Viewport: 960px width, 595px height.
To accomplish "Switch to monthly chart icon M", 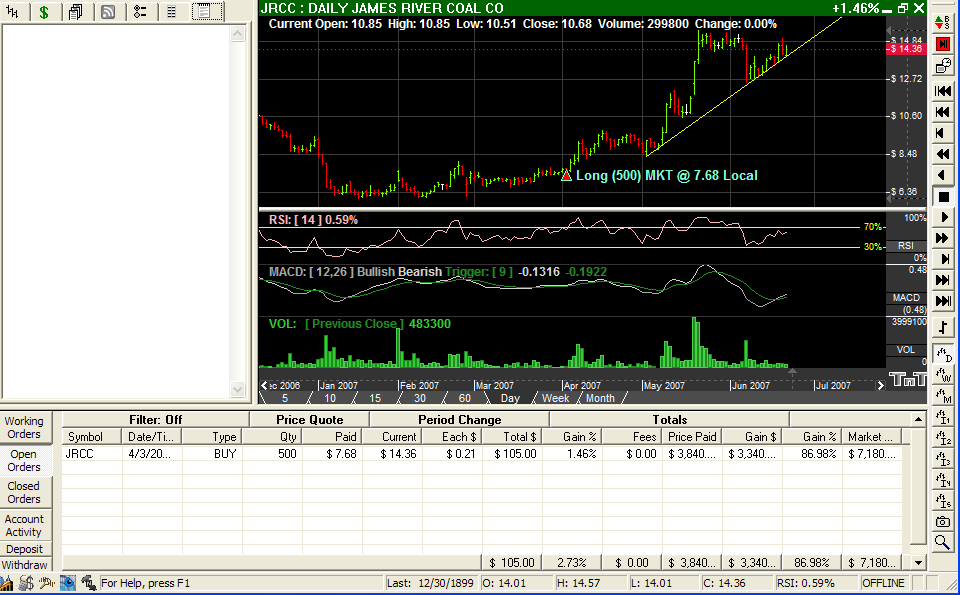I will [943, 396].
